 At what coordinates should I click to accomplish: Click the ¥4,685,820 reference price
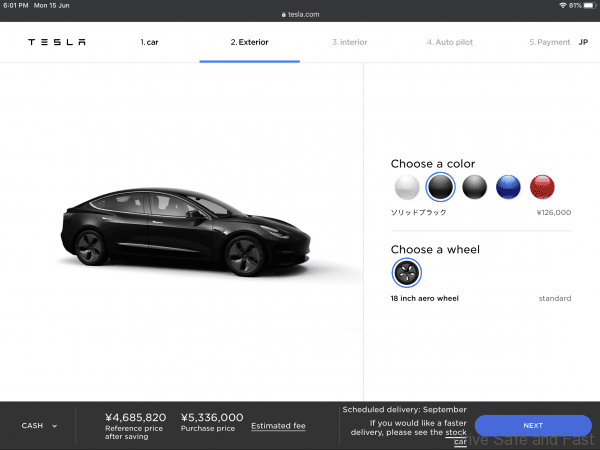point(135,417)
